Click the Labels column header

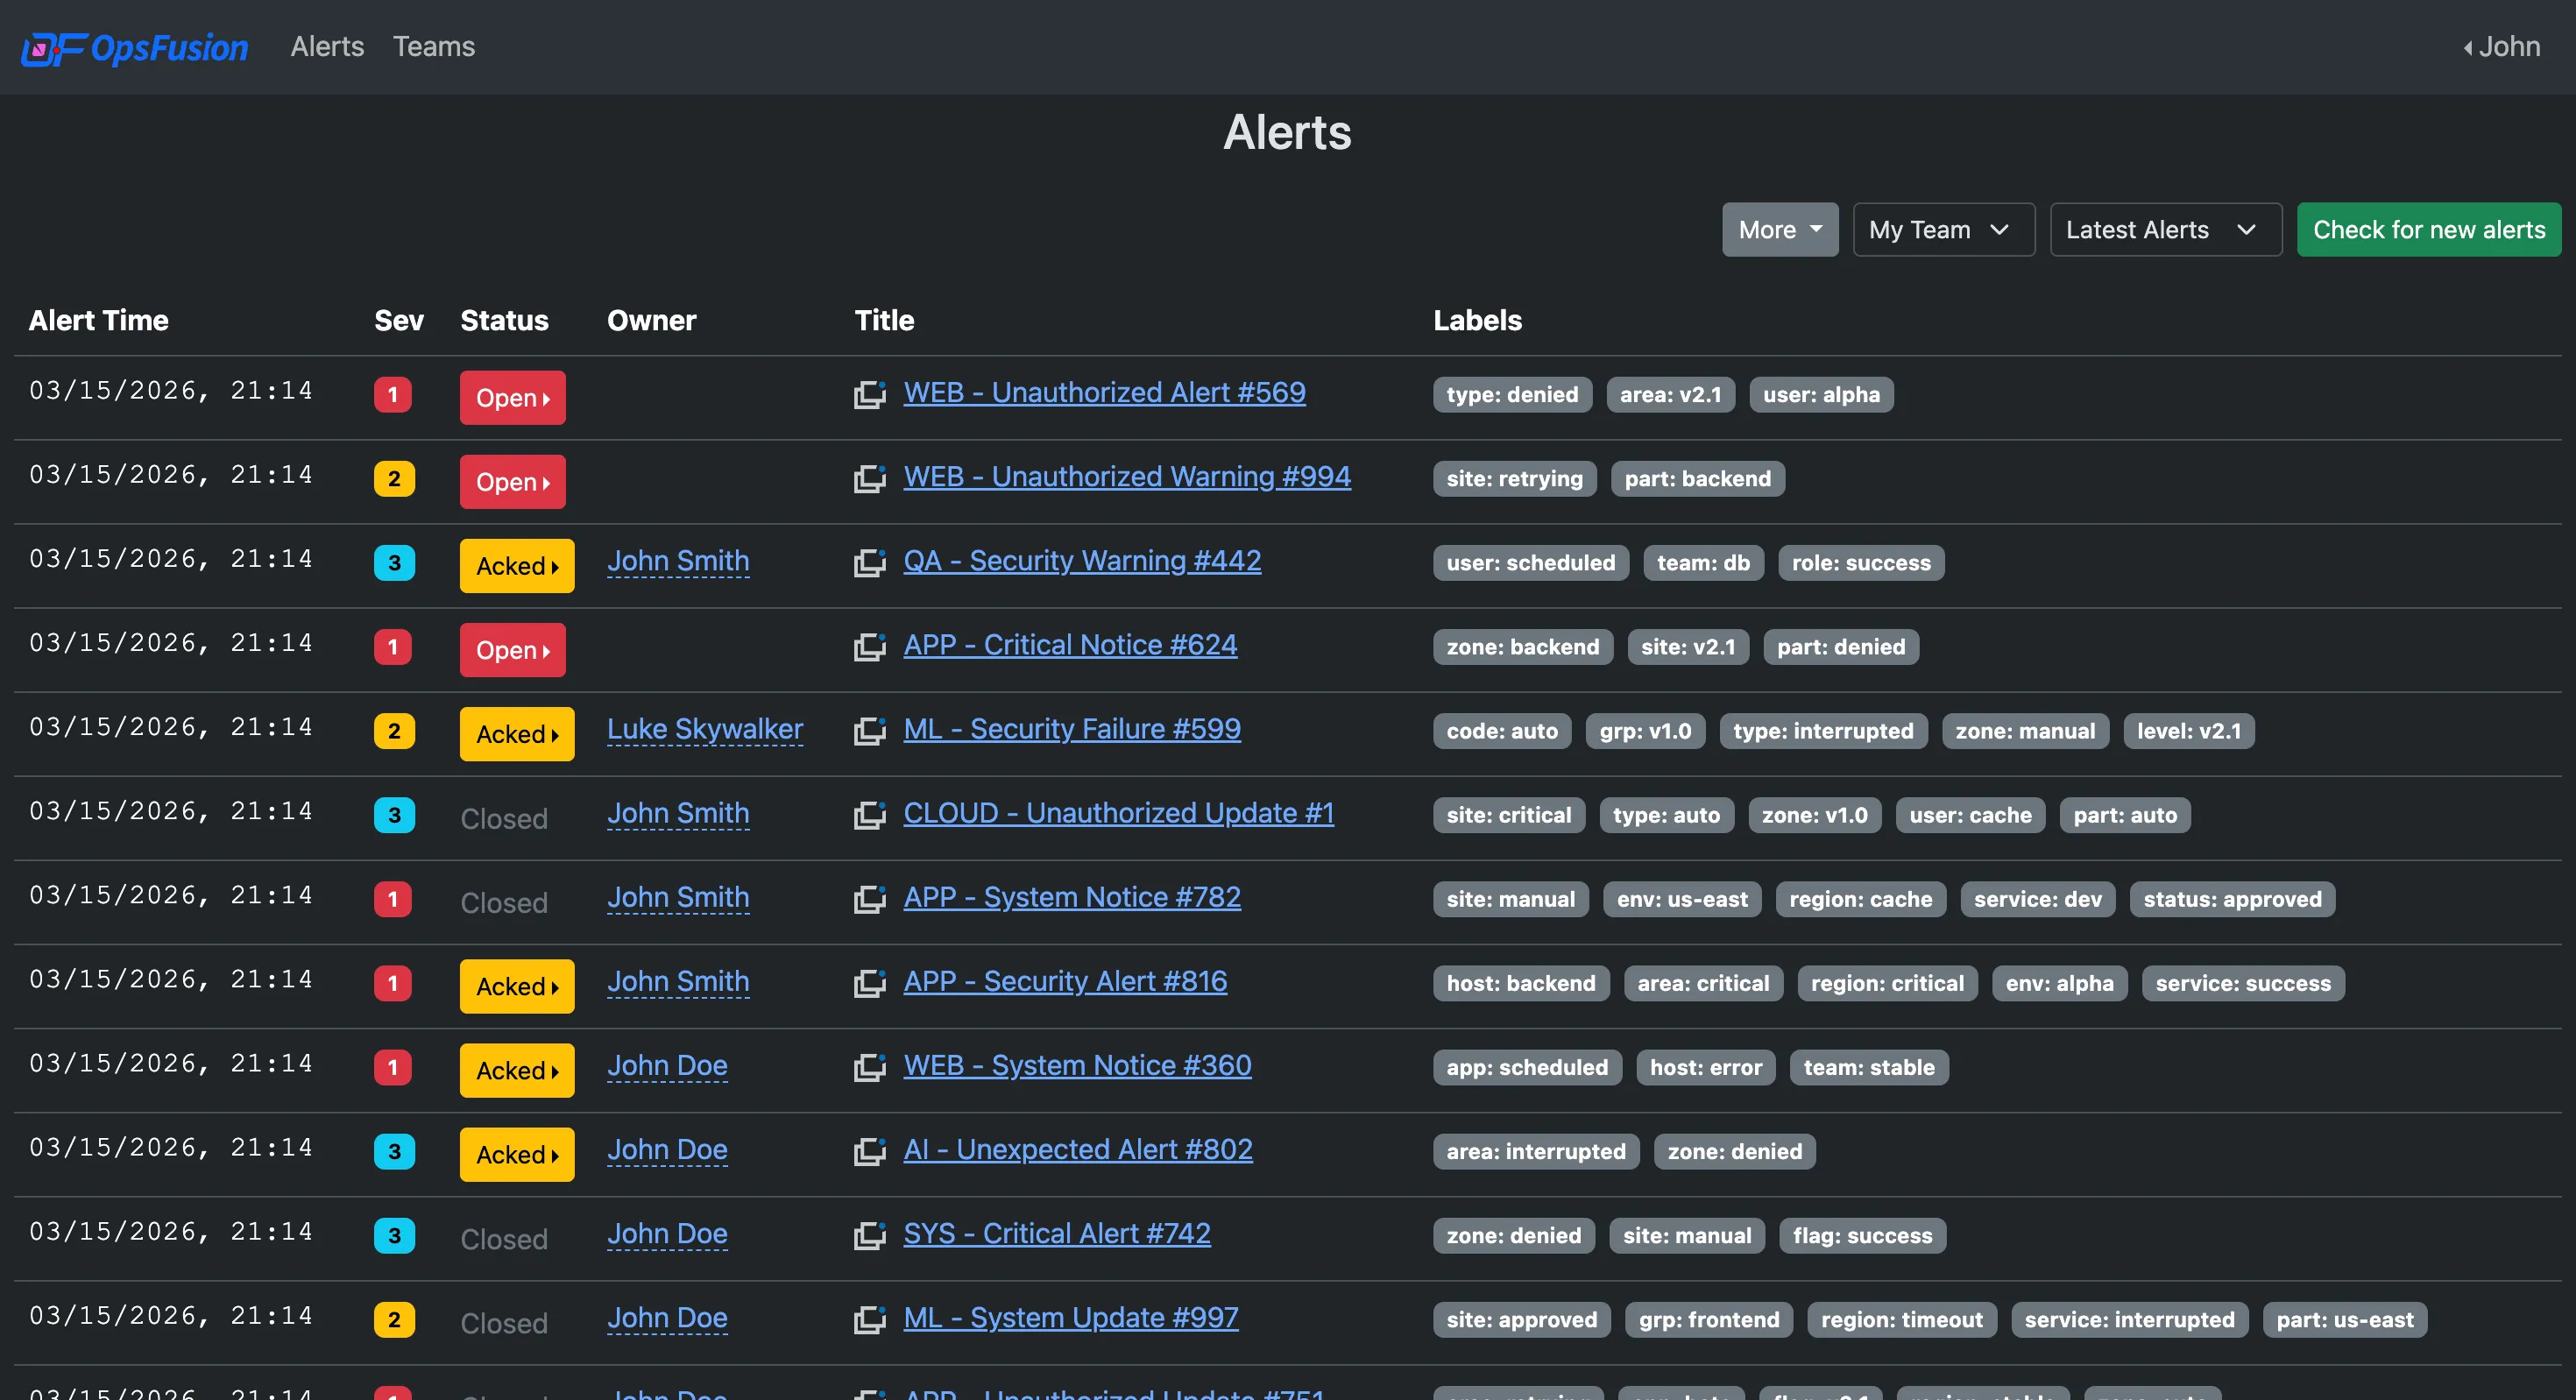(1477, 320)
